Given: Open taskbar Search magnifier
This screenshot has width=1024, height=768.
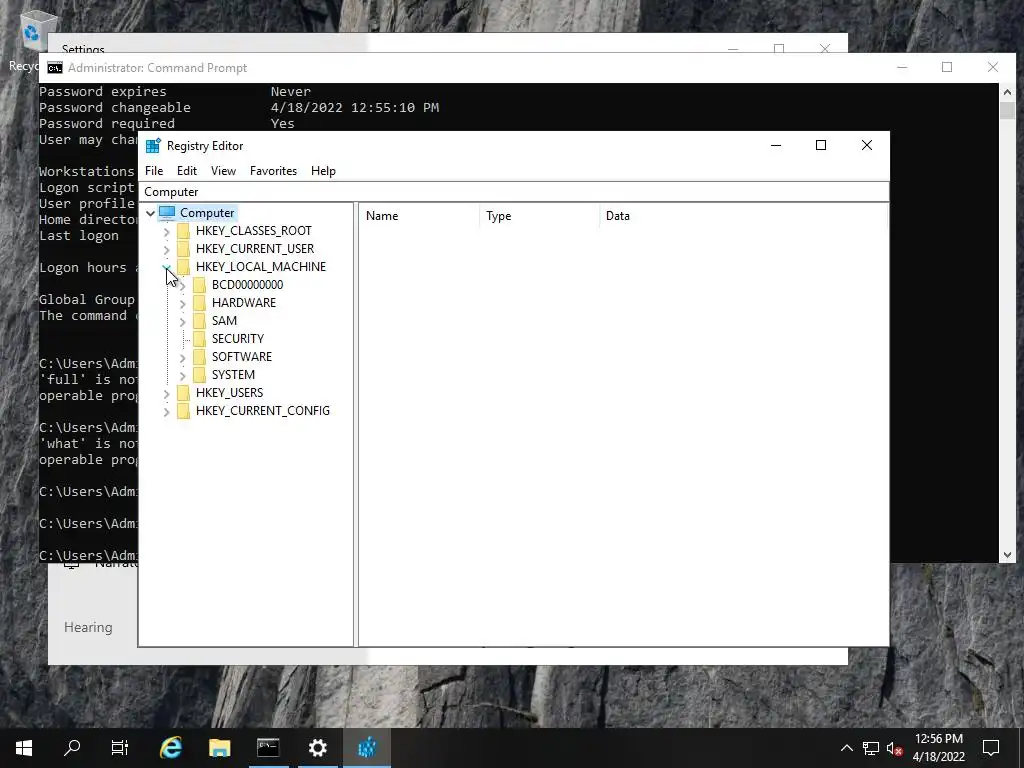Looking at the screenshot, I should coord(72,748).
